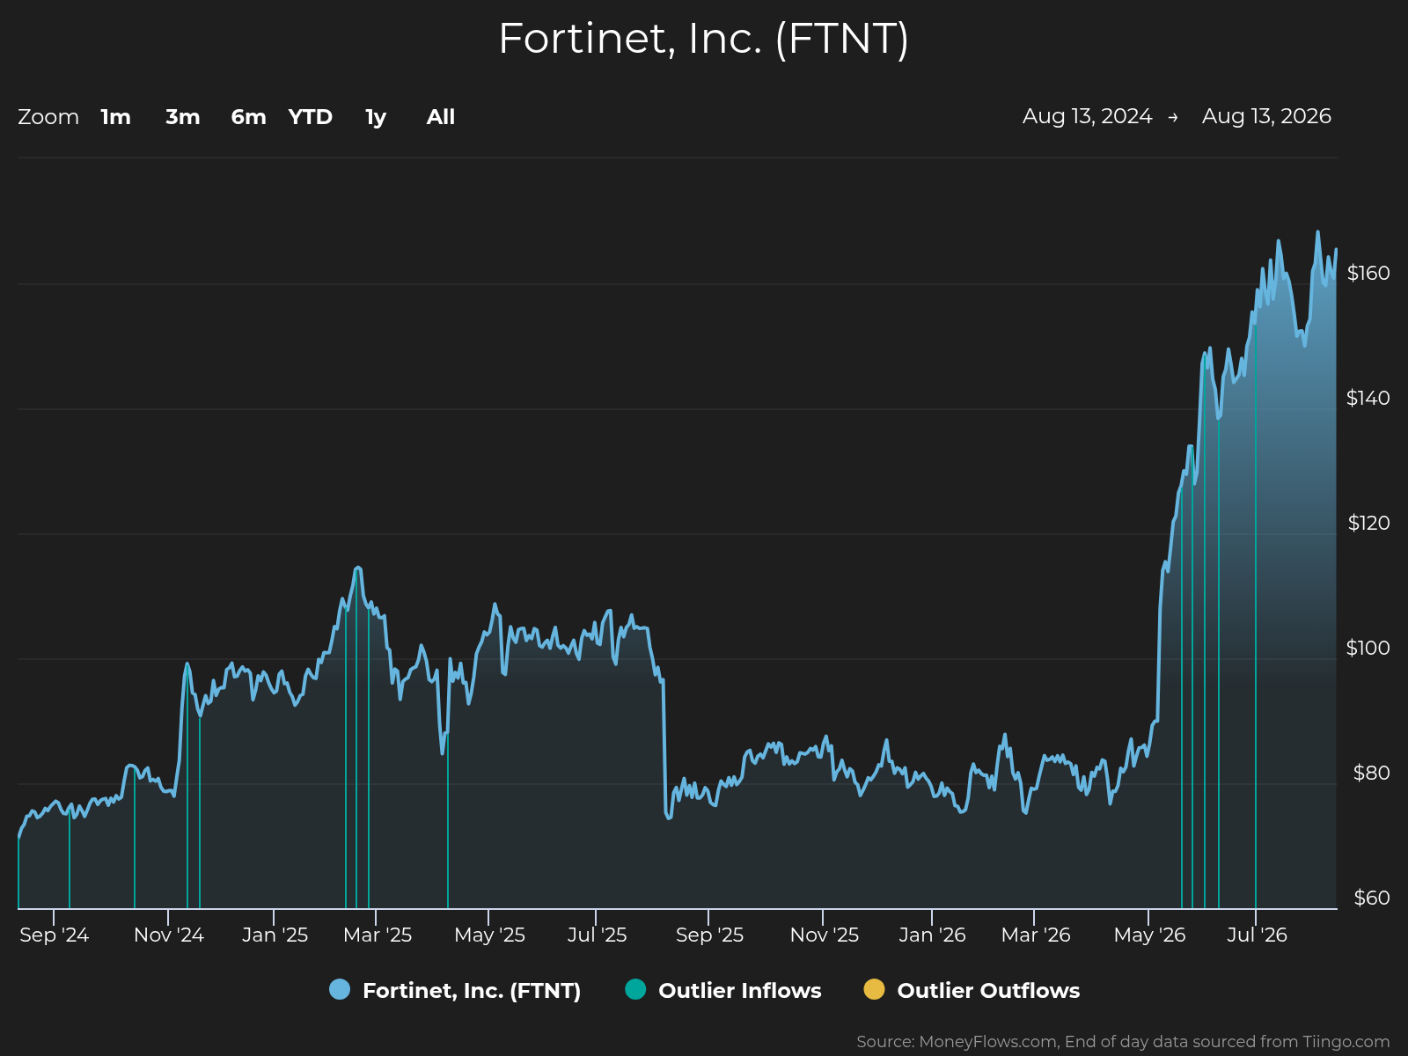The width and height of the screenshot is (1408, 1056).
Task: Set chart zoom to 3m
Action: coord(183,117)
